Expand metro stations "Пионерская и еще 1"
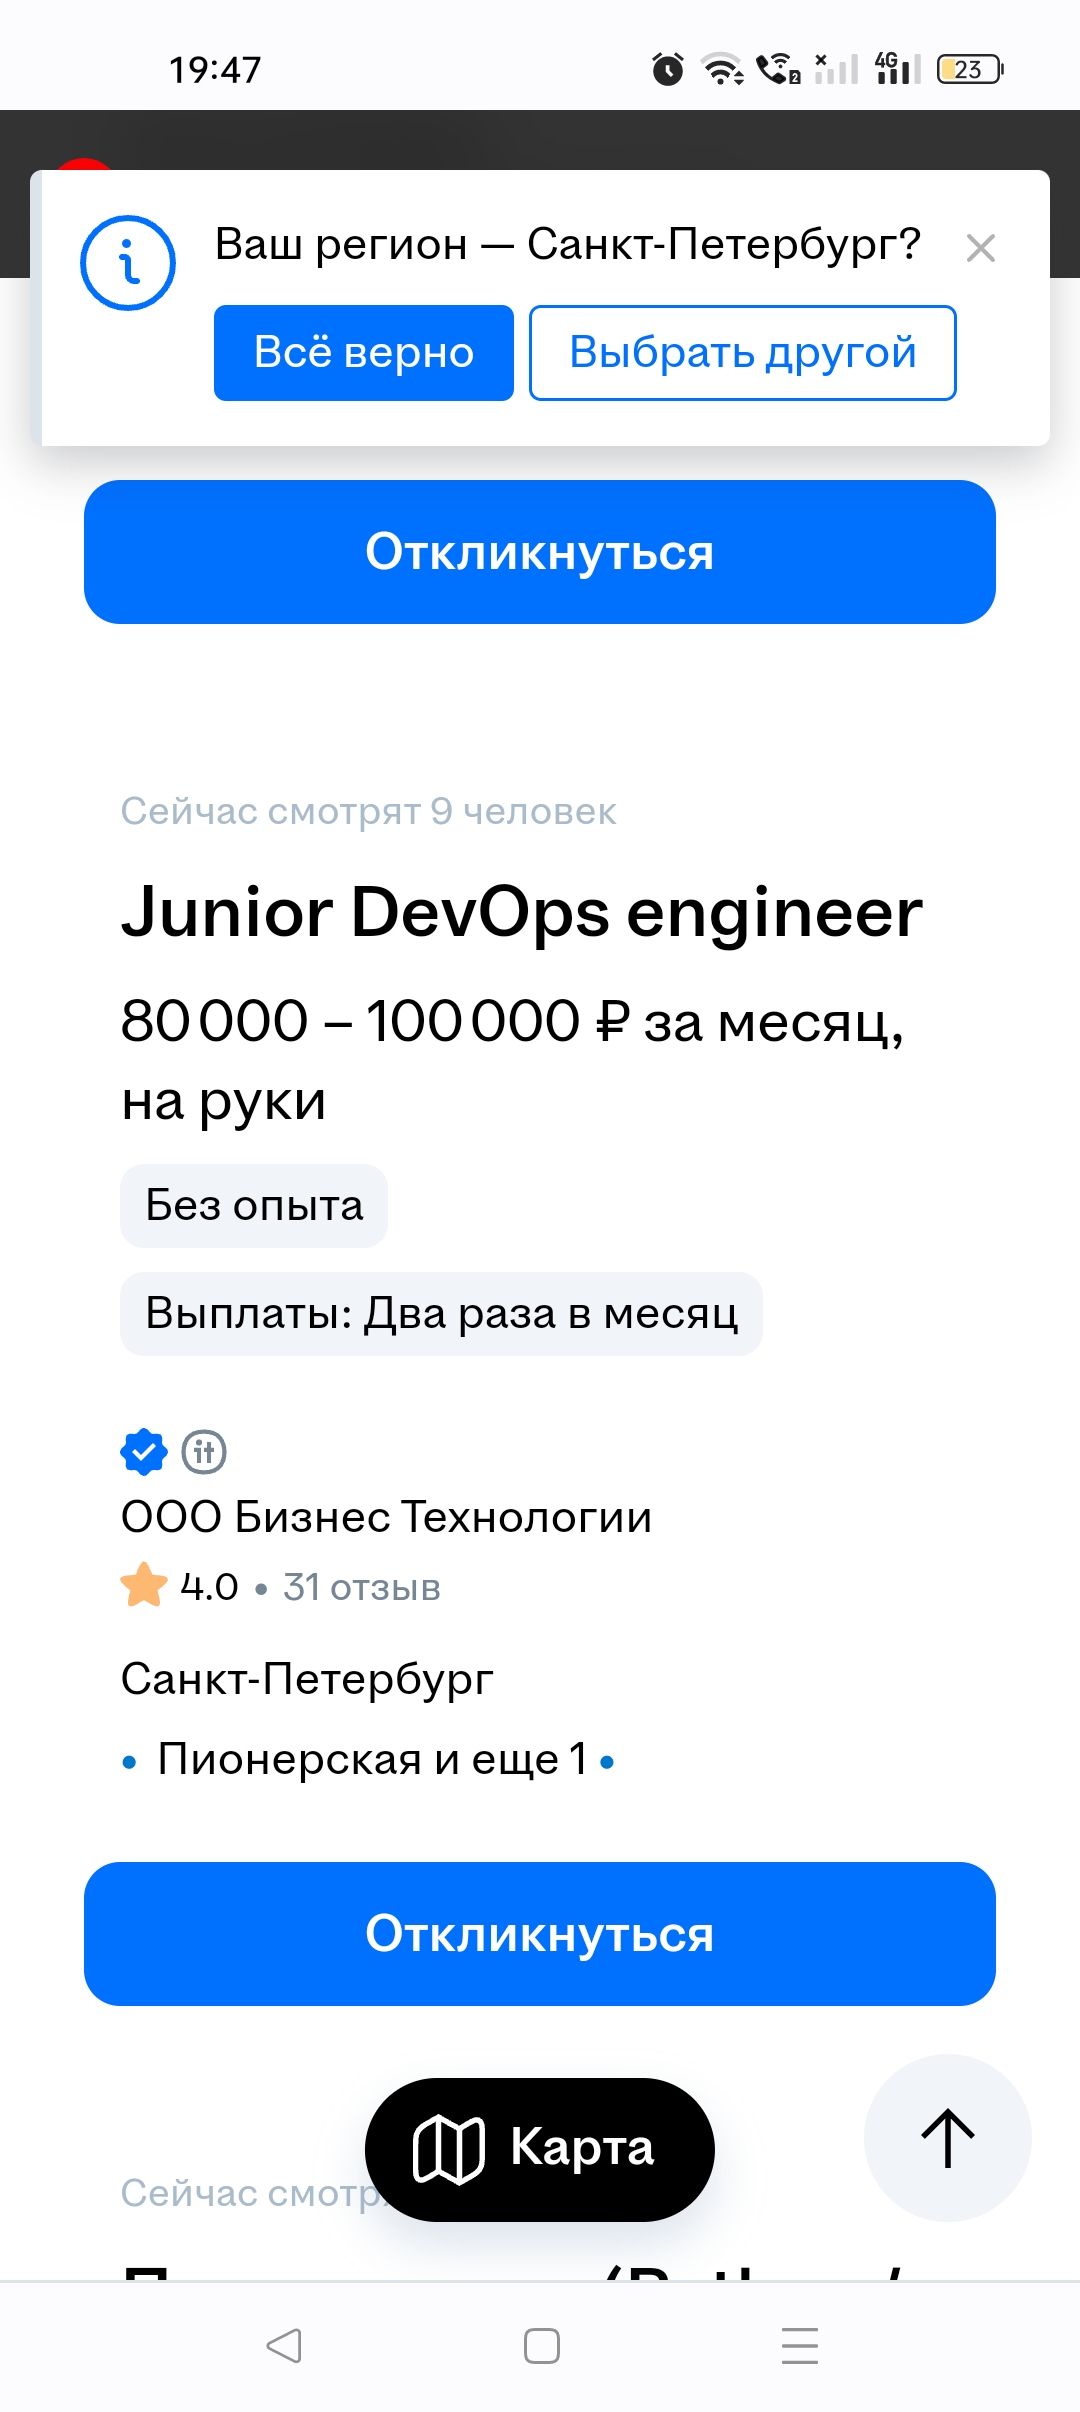The height and width of the screenshot is (2412, 1080). click(373, 1759)
